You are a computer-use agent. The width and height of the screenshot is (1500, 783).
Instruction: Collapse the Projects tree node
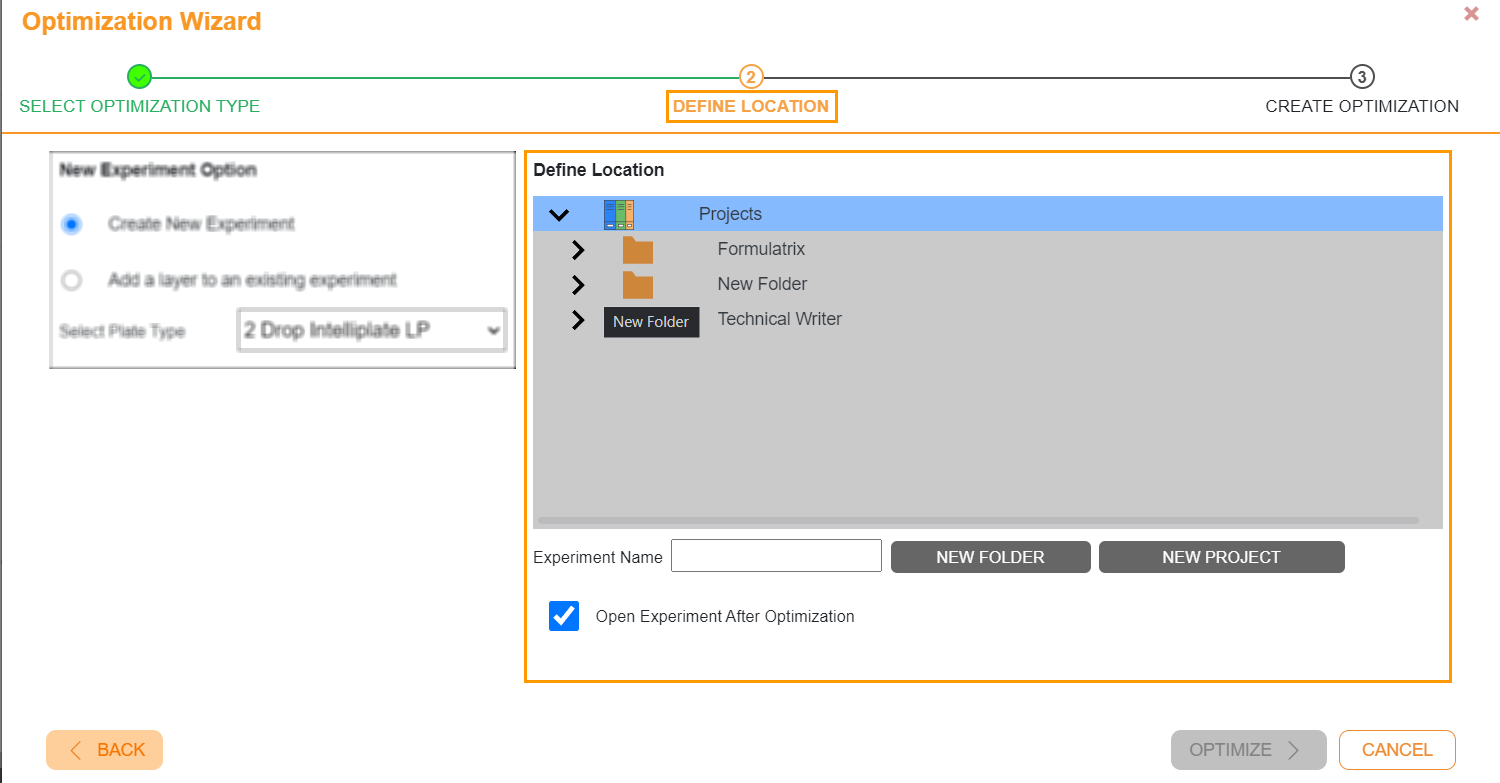tap(560, 213)
